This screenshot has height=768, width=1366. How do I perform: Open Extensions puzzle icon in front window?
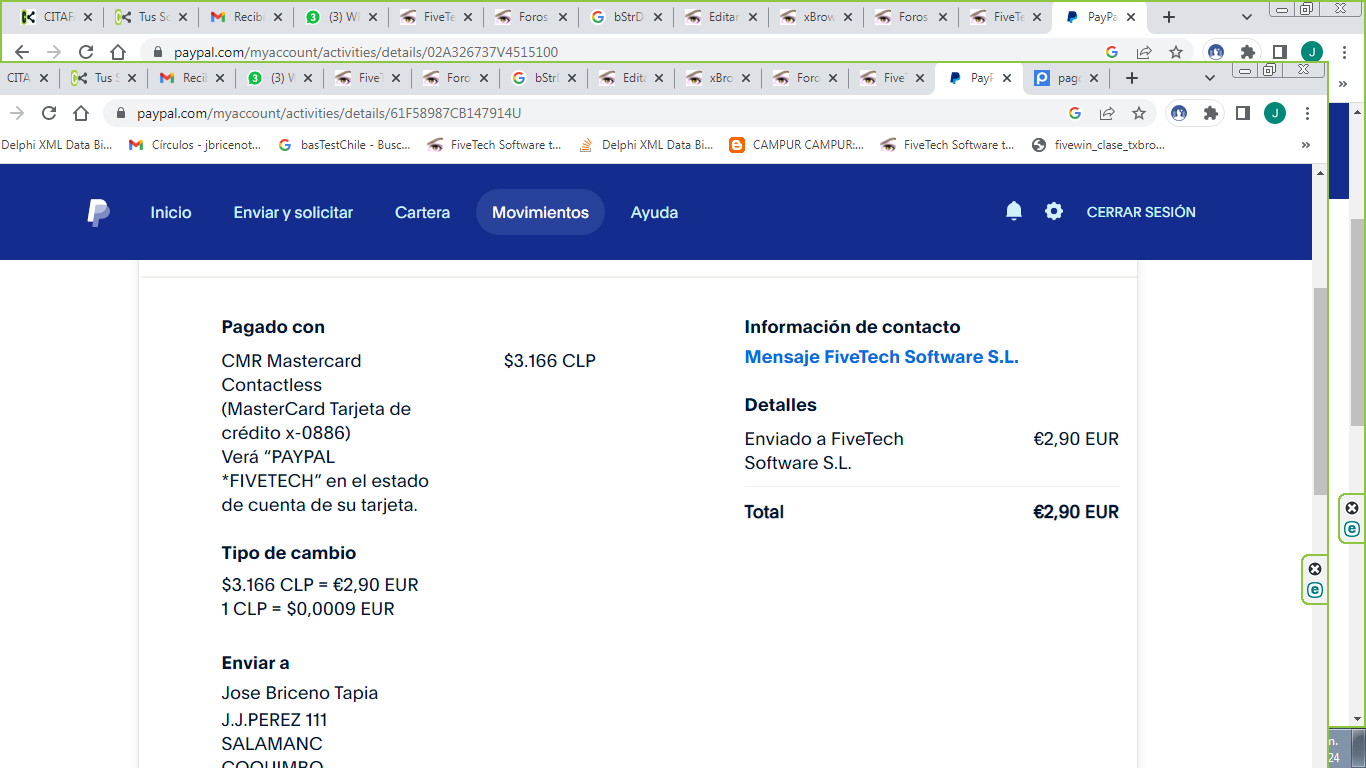pos(1211,113)
